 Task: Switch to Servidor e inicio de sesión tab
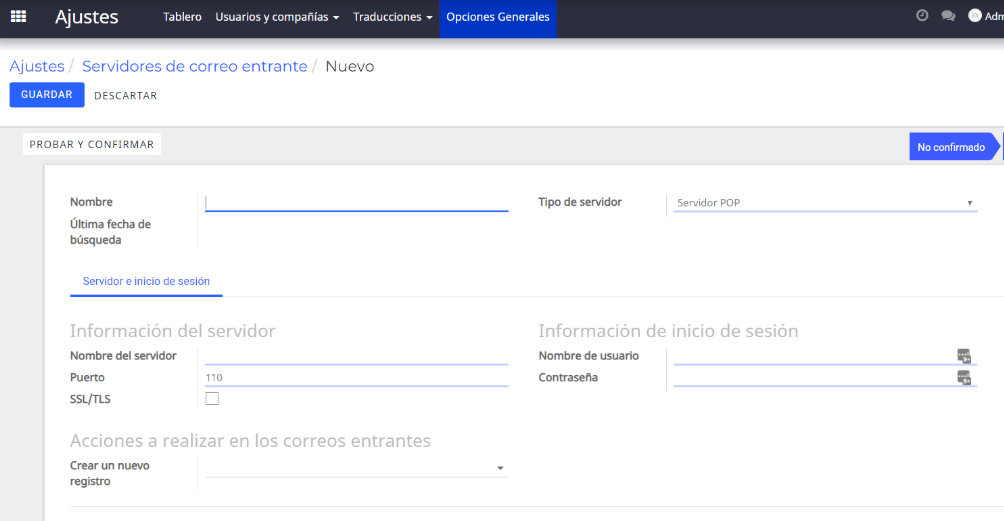(x=146, y=282)
